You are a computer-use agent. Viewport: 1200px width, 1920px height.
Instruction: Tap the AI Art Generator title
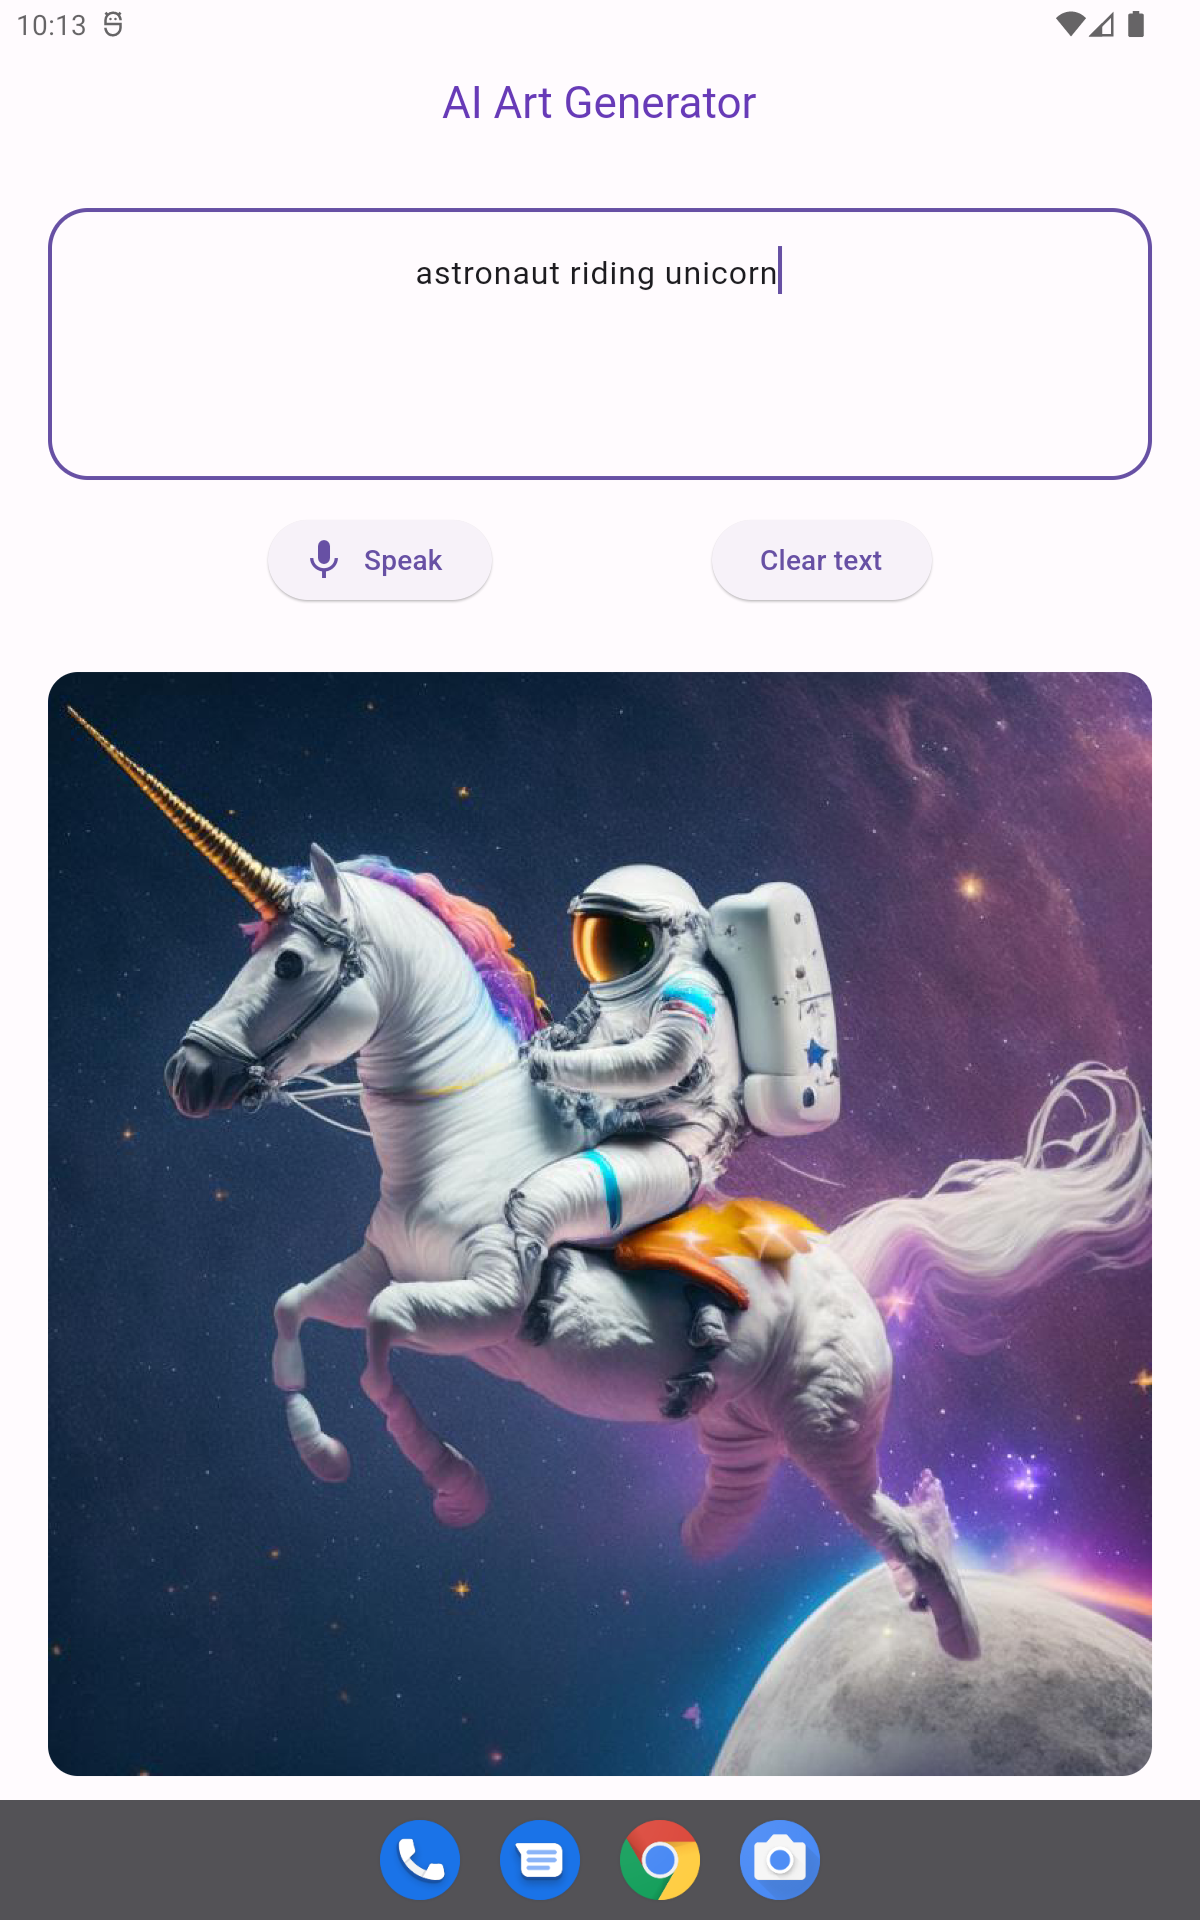(x=599, y=103)
